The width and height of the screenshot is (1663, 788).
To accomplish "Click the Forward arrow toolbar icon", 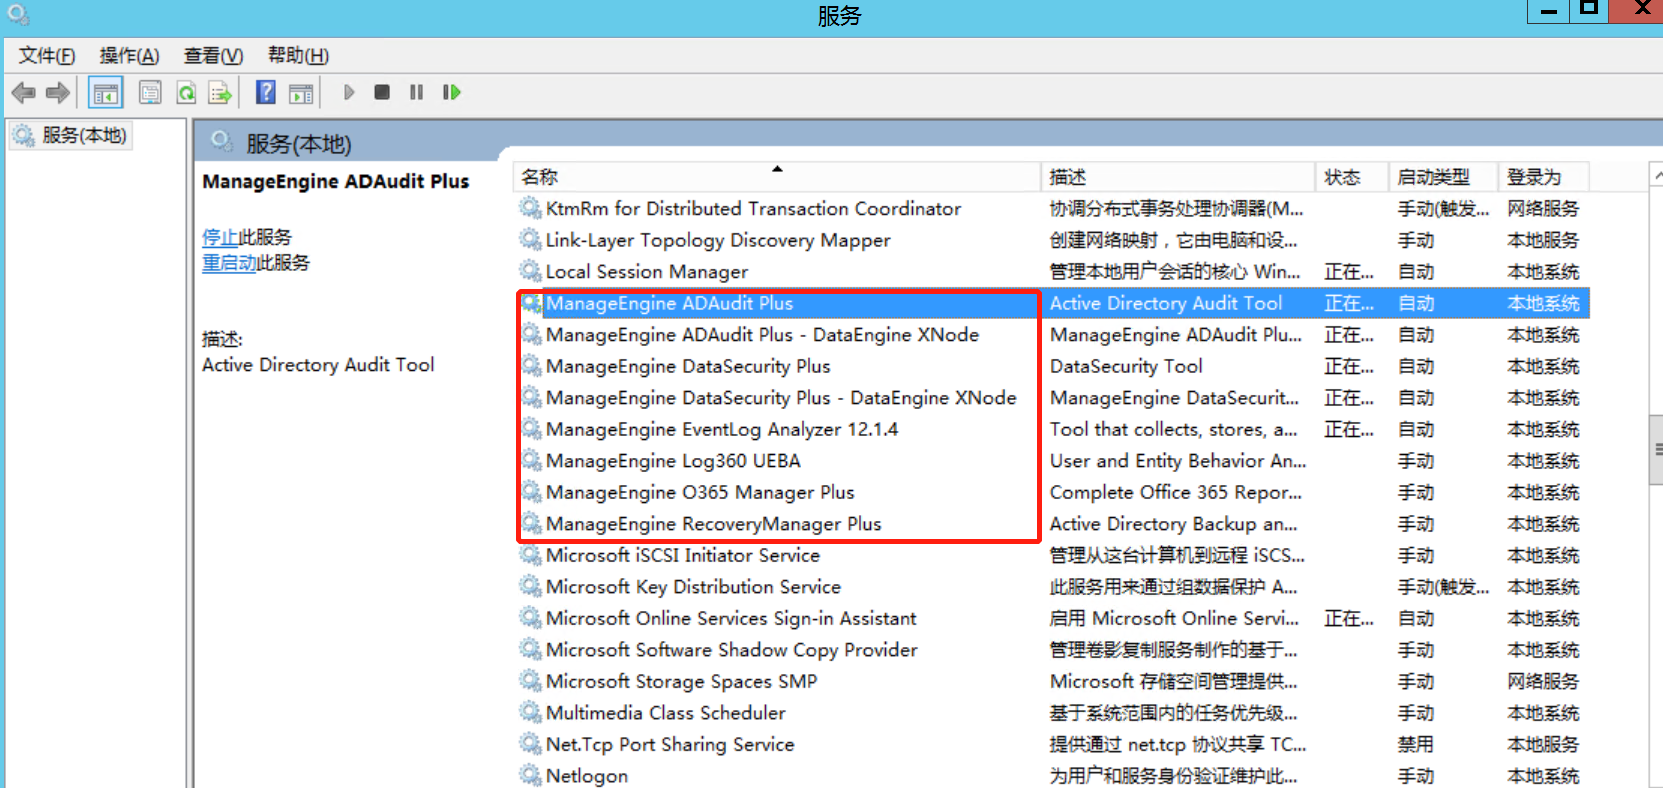I will pos(58,93).
